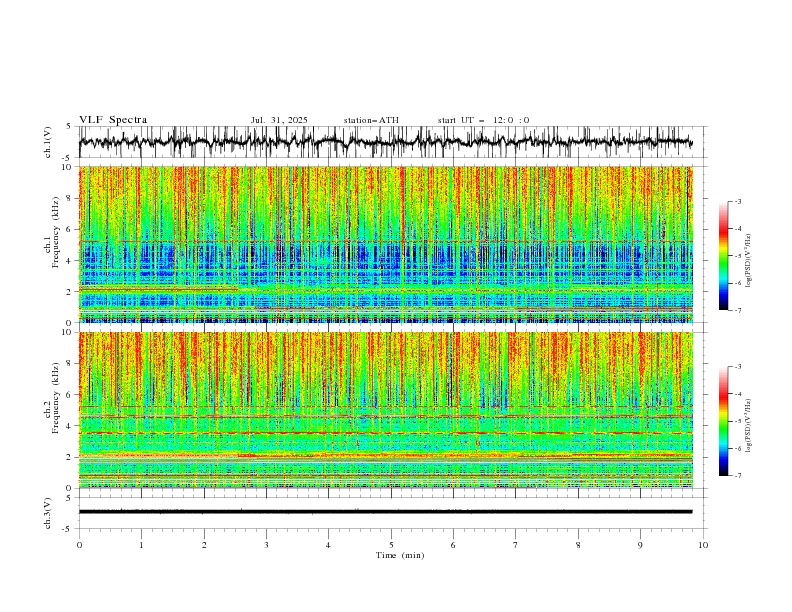Click the ch.1 spectrogram color scale bar
Image resolution: width=792 pixels, height=612 pixels.
coord(723,256)
